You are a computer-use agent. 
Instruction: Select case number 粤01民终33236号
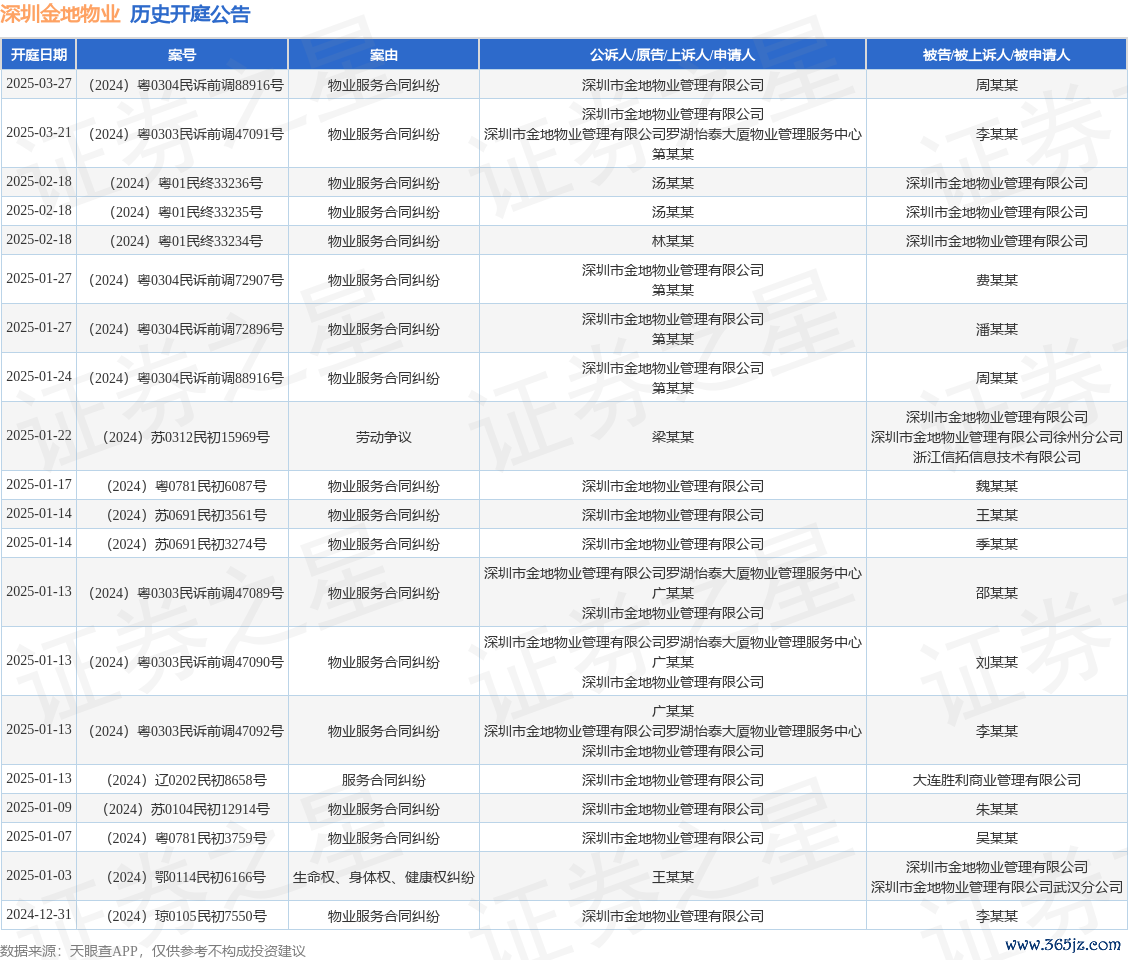tap(186, 183)
